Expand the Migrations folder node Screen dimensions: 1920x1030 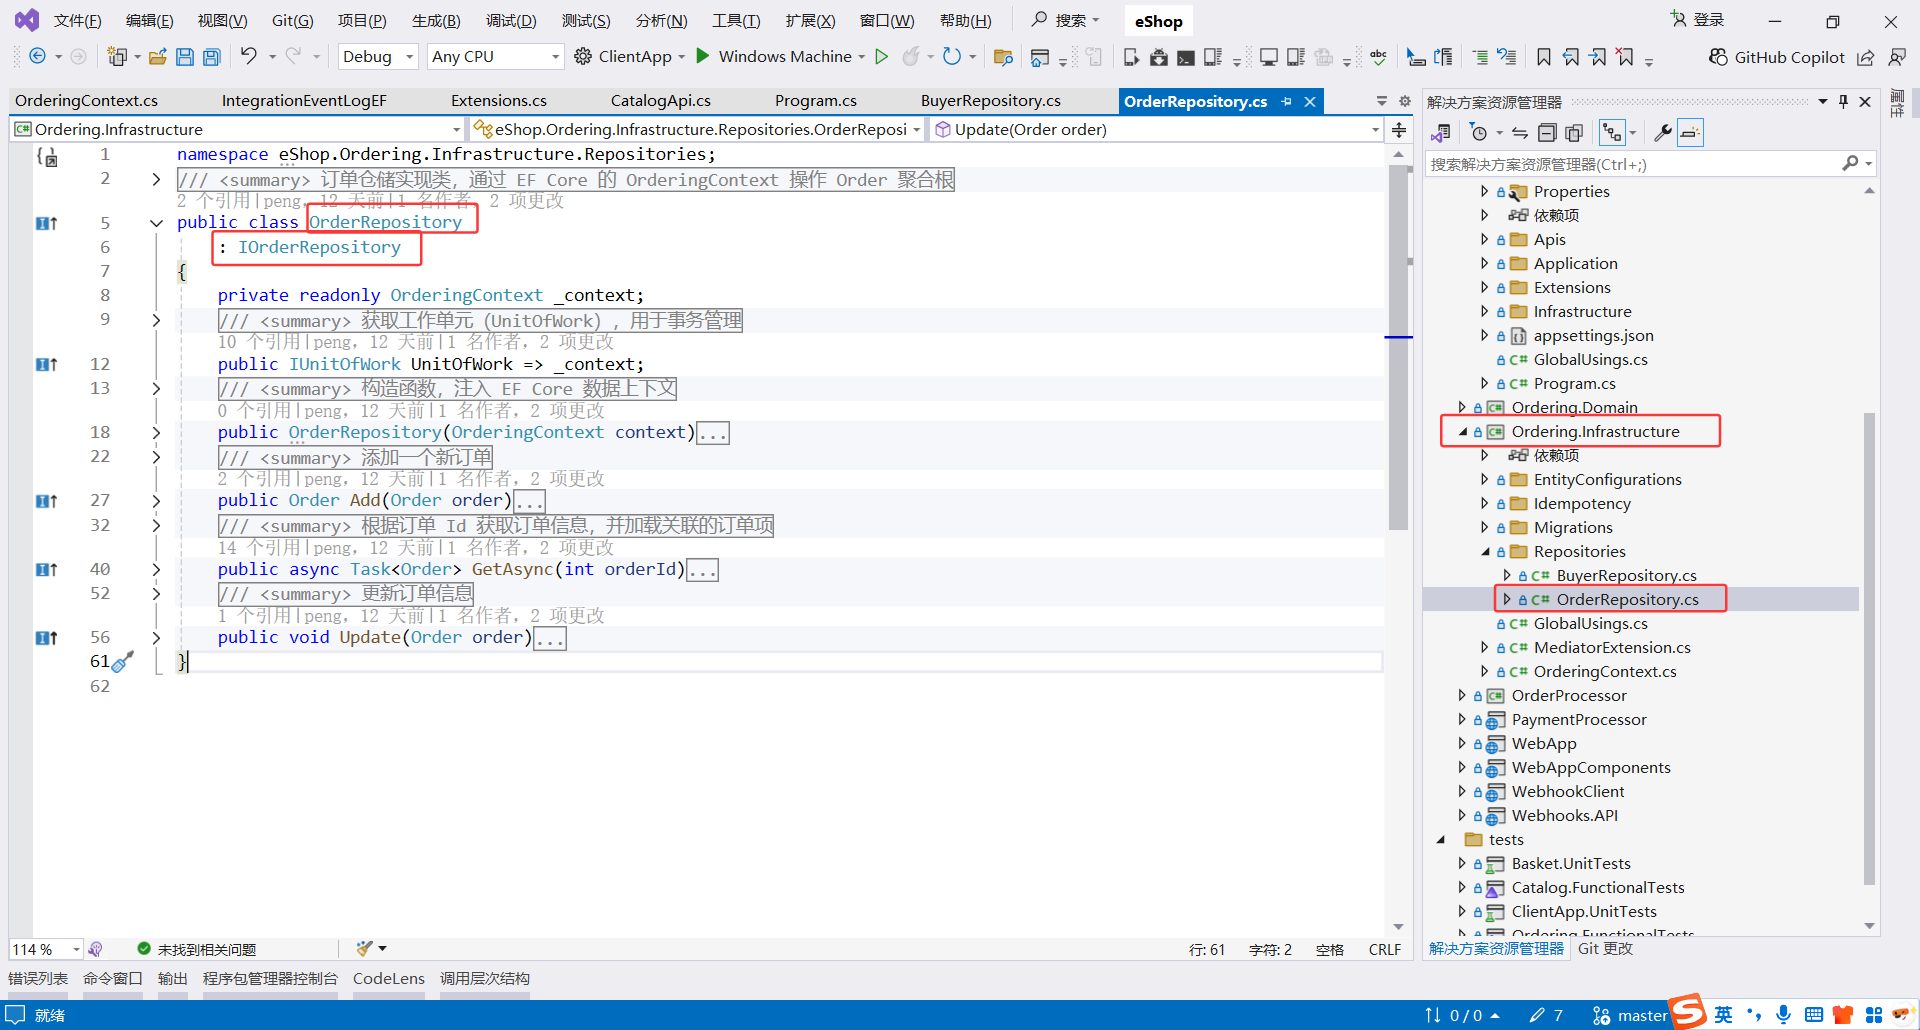tap(1485, 528)
